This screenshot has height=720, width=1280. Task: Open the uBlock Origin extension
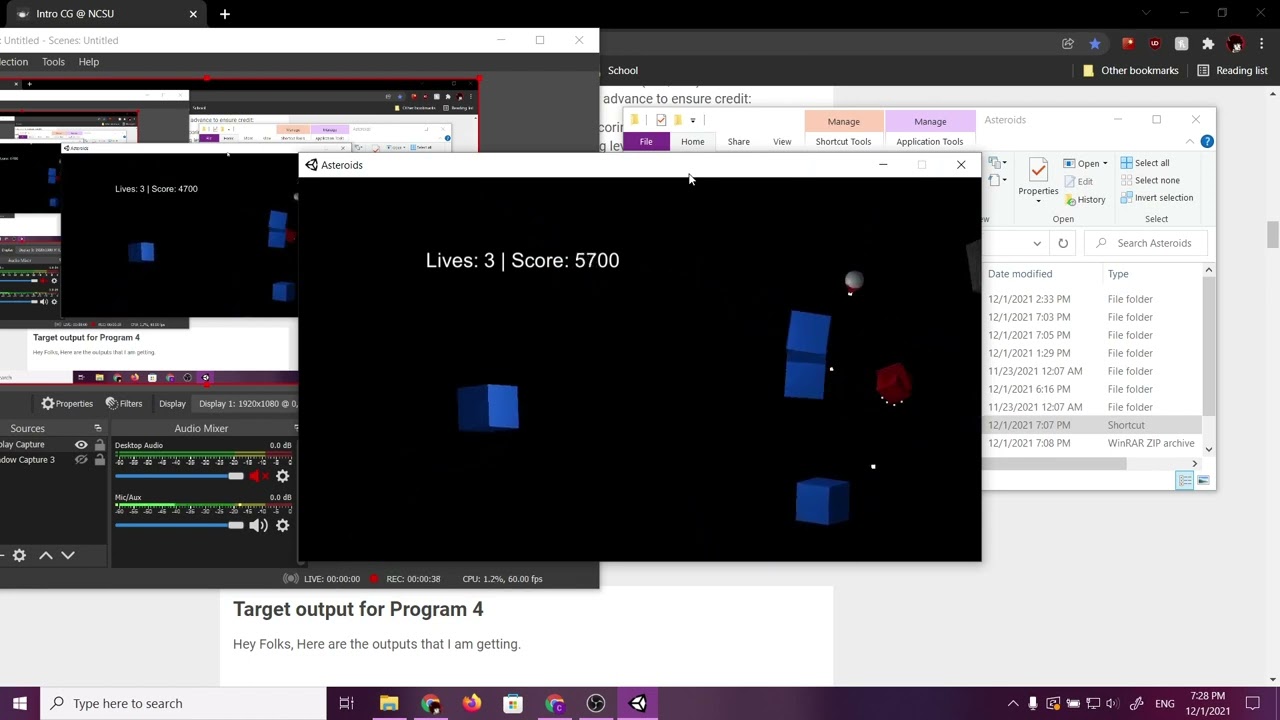click(1155, 44)
